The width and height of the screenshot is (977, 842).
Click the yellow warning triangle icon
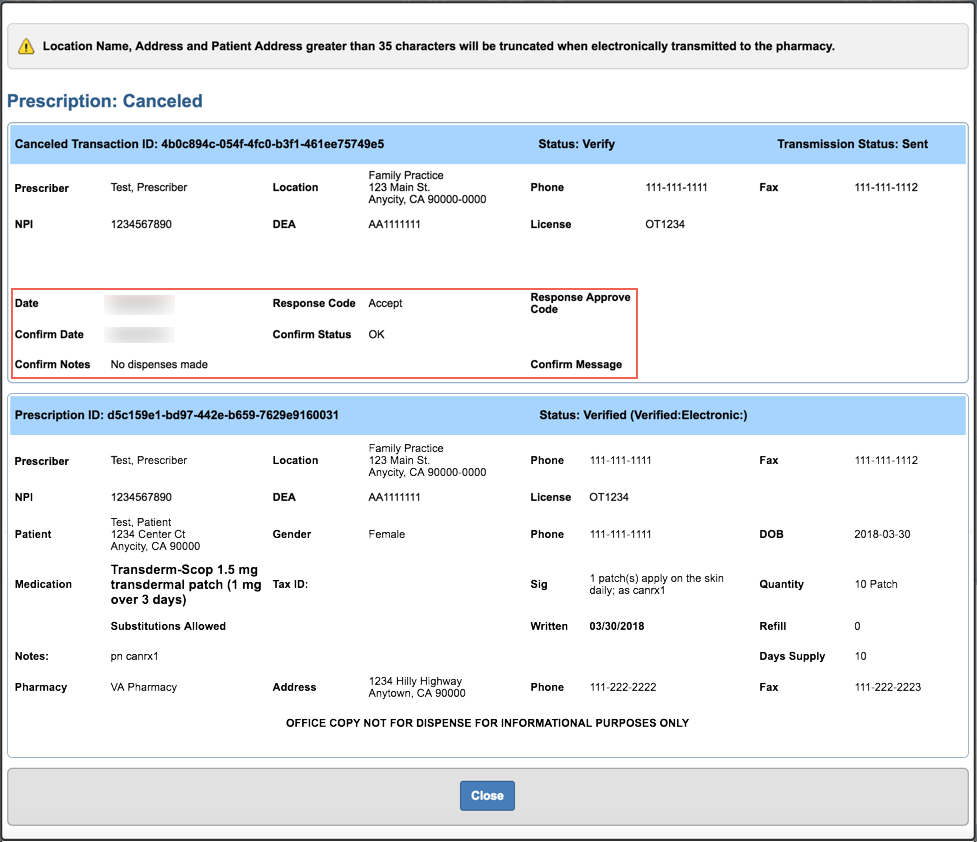pyautogui.click(x=25, y=46)
